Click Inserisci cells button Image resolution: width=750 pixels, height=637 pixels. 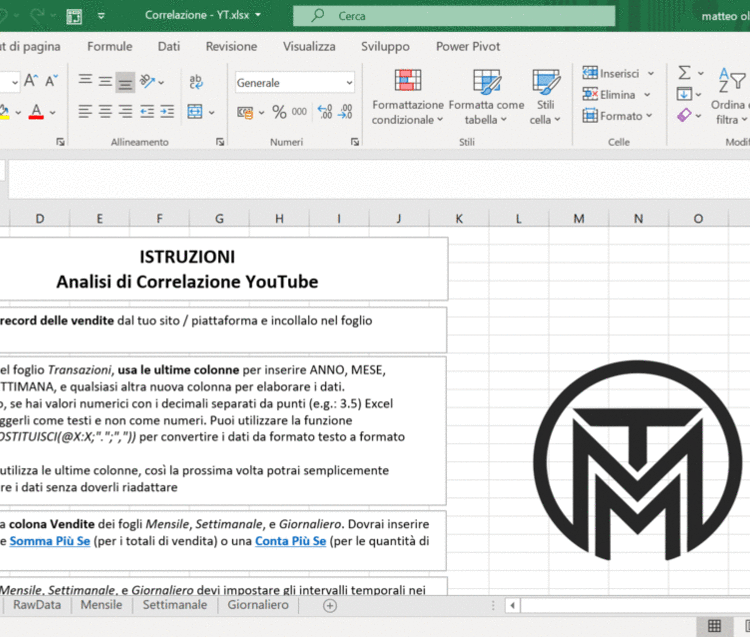610,73
